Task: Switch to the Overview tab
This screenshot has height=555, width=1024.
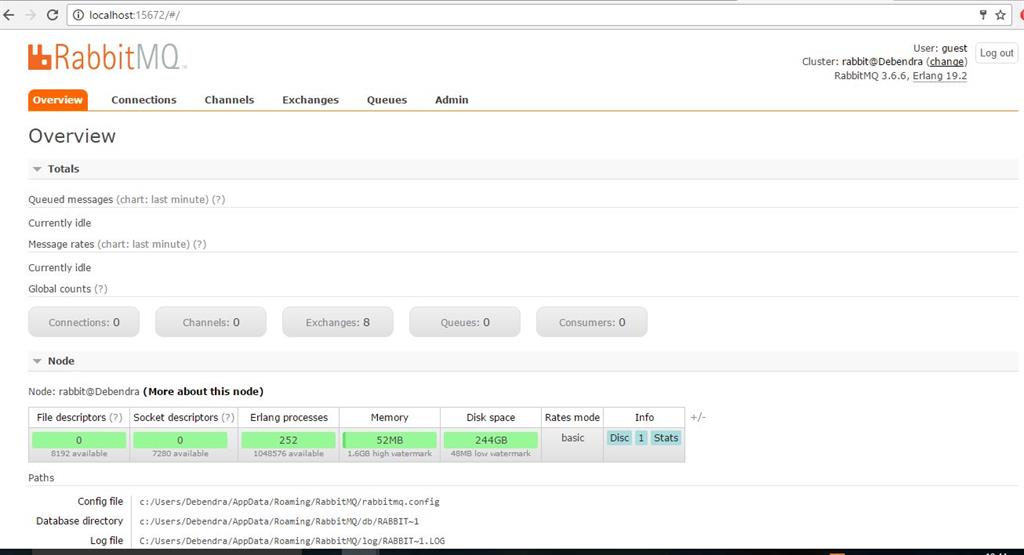Action: tap(57, 100)
